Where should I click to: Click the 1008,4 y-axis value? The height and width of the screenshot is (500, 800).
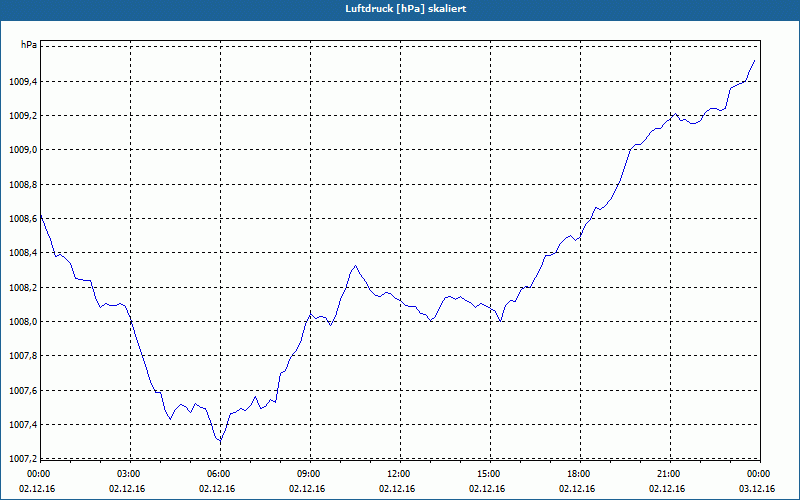pos(23,253)
